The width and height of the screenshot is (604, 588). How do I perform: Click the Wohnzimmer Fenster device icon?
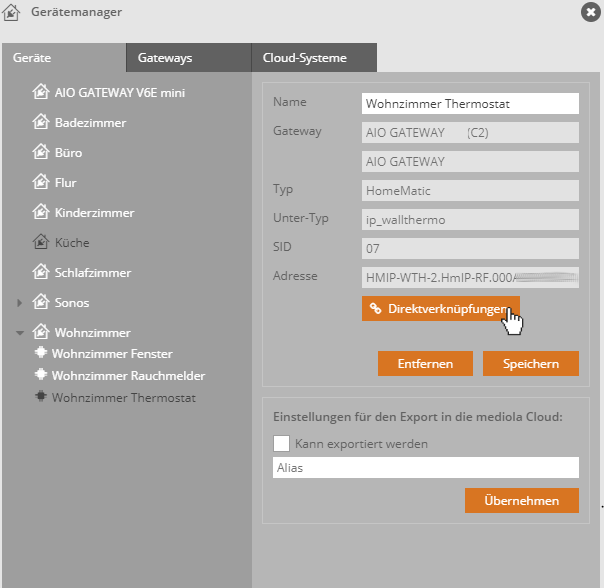pyautogui.click(x=41, y=354)
